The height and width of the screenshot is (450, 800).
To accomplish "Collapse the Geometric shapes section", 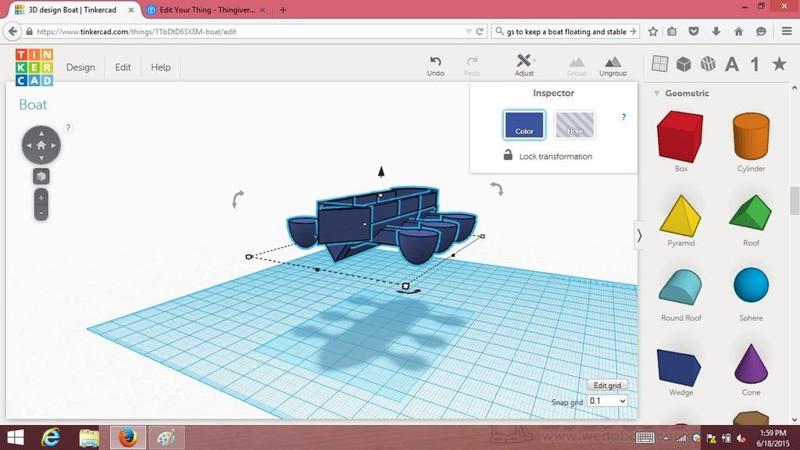I will pyautogui.click(x=657, y=93).
